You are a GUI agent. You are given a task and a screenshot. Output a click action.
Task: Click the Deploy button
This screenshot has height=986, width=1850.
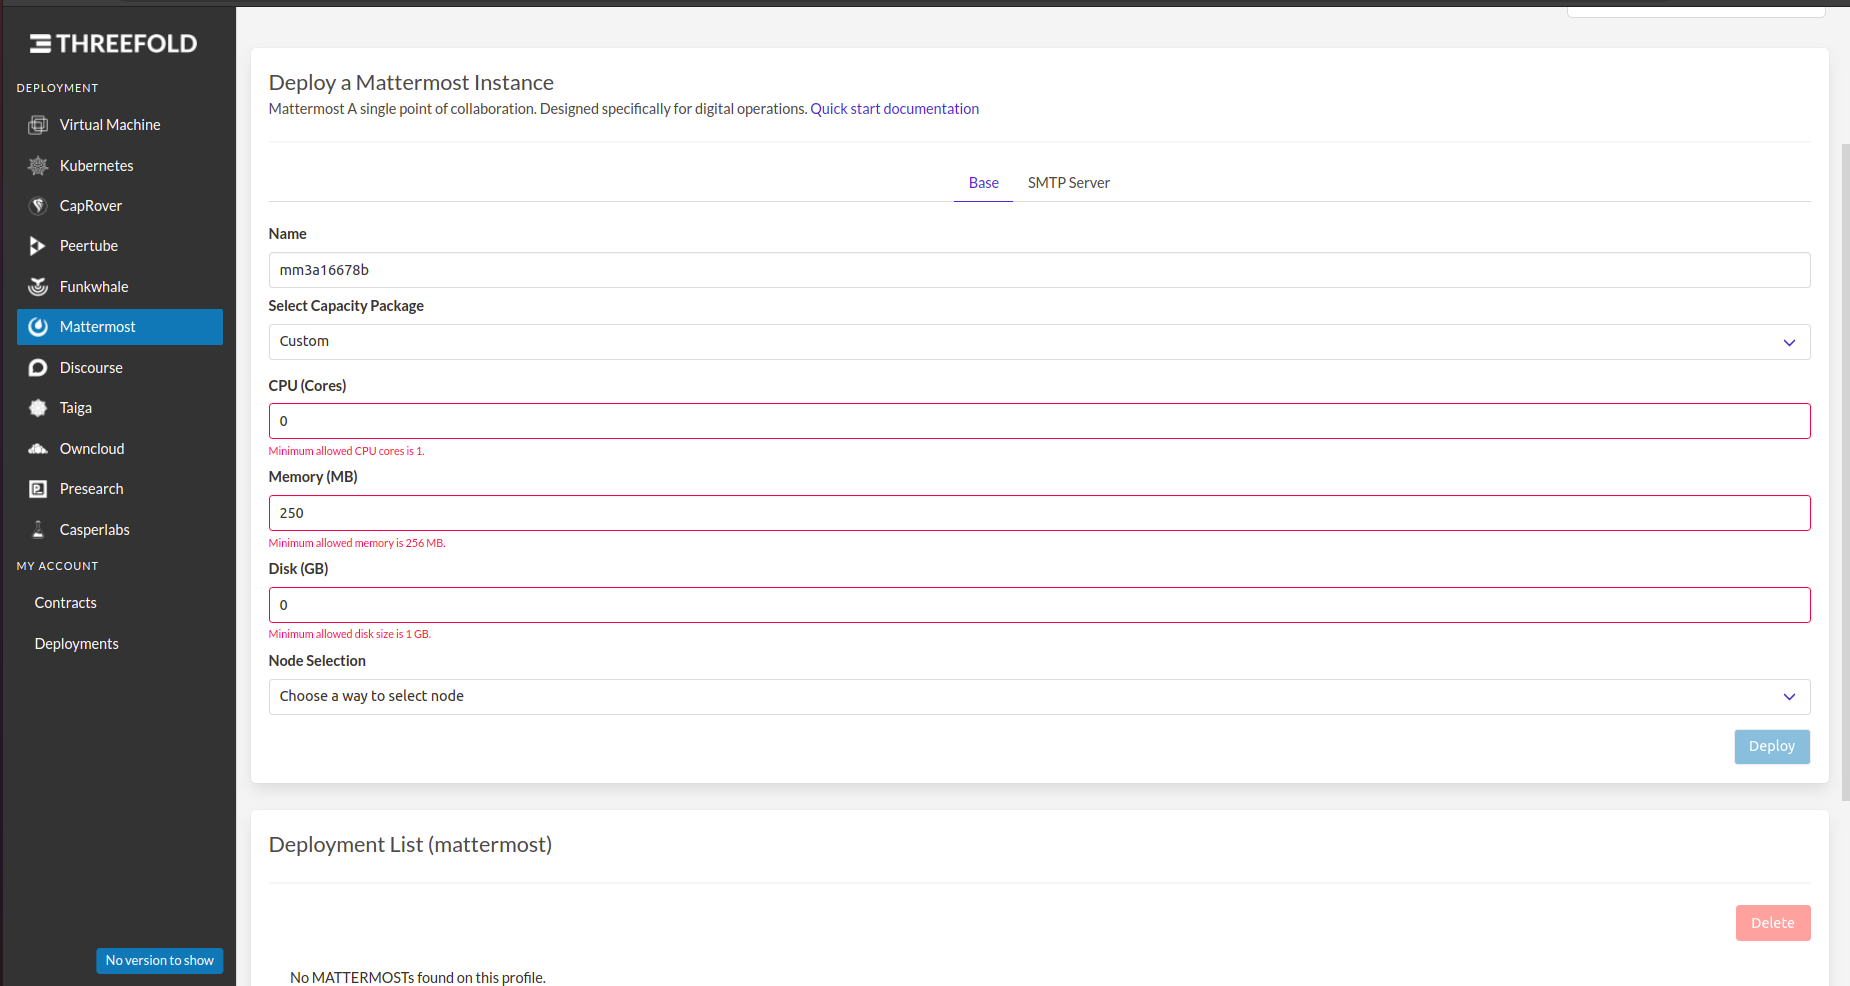click(x=1771, y=746)
